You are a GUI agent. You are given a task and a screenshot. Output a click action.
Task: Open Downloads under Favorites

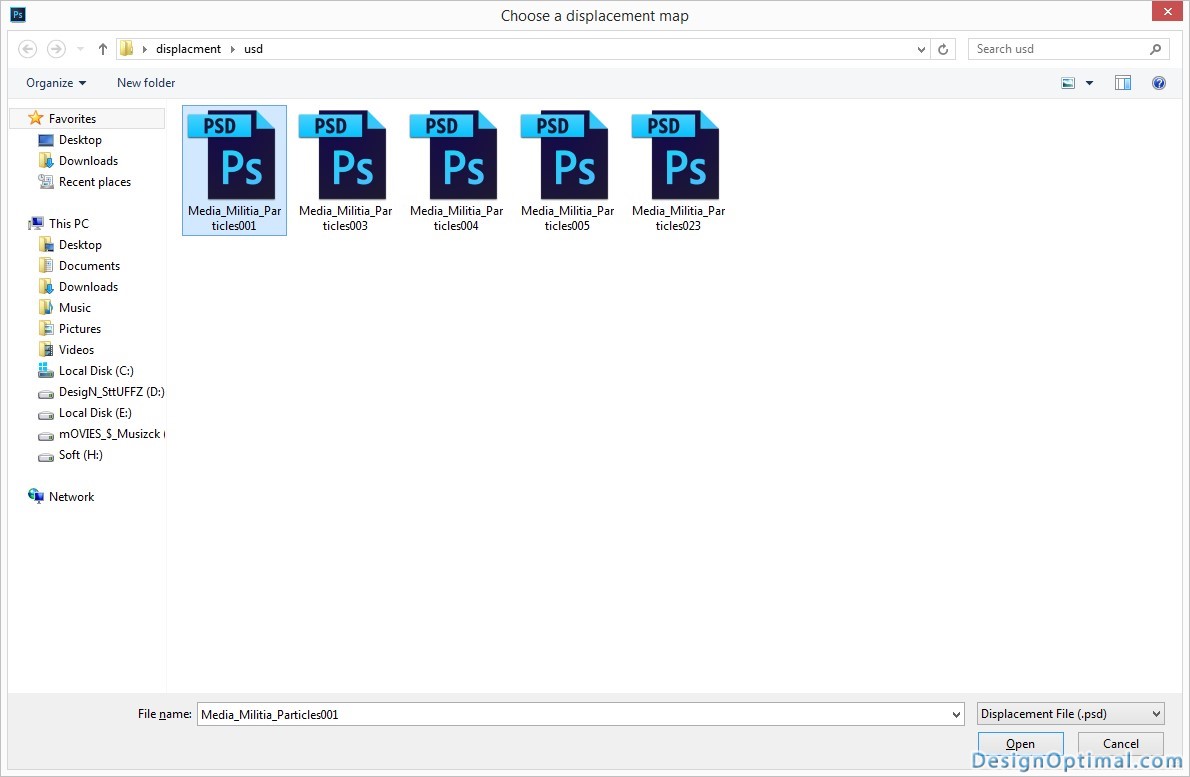[x=87, y=161]
